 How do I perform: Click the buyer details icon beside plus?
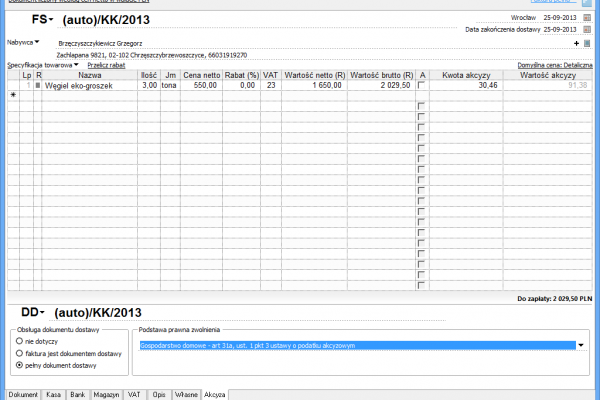[588, 43]
